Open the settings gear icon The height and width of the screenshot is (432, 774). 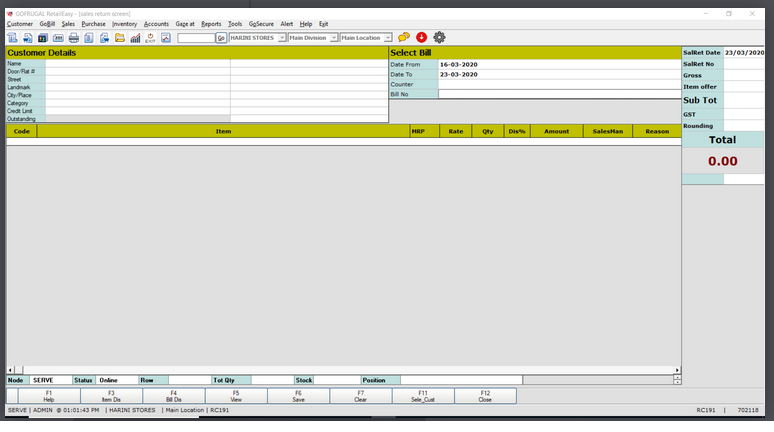coord(439,37)
